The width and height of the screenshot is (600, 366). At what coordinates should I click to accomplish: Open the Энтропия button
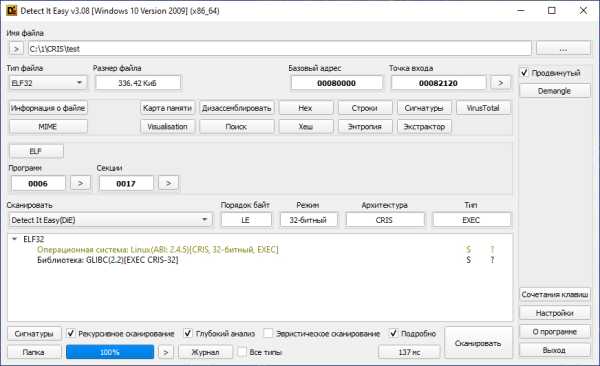click(365, 126)
